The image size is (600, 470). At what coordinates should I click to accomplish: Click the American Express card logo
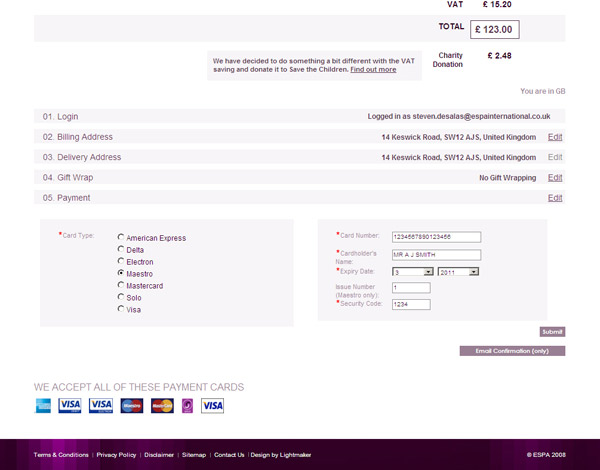pos(43,406)
